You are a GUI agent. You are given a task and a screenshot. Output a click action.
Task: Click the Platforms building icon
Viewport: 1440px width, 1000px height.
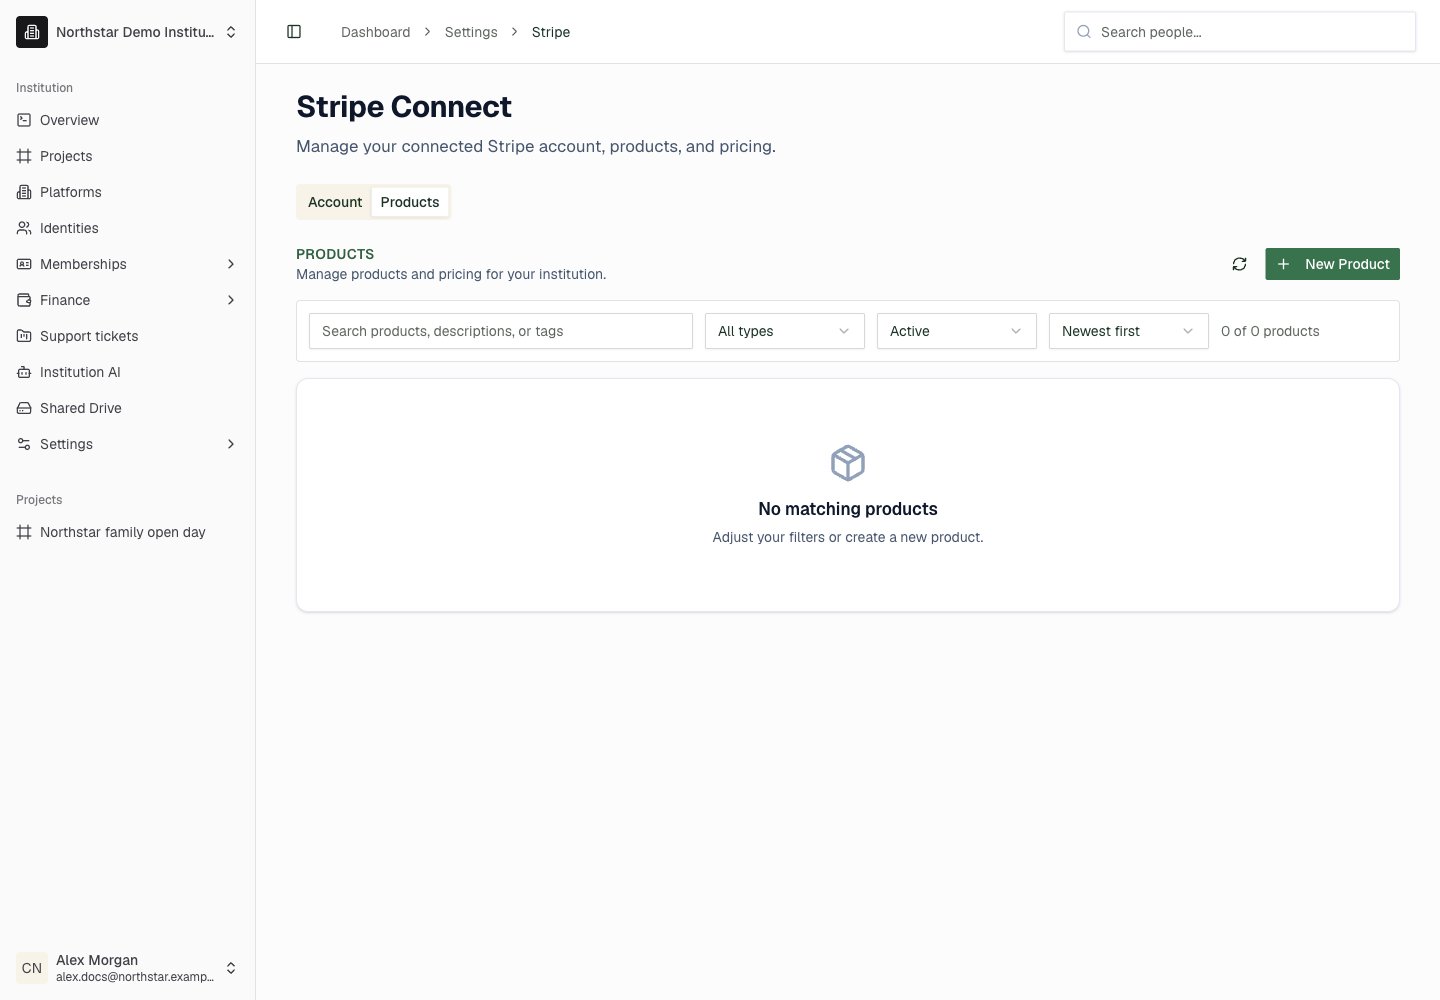[x=24, y=192]
